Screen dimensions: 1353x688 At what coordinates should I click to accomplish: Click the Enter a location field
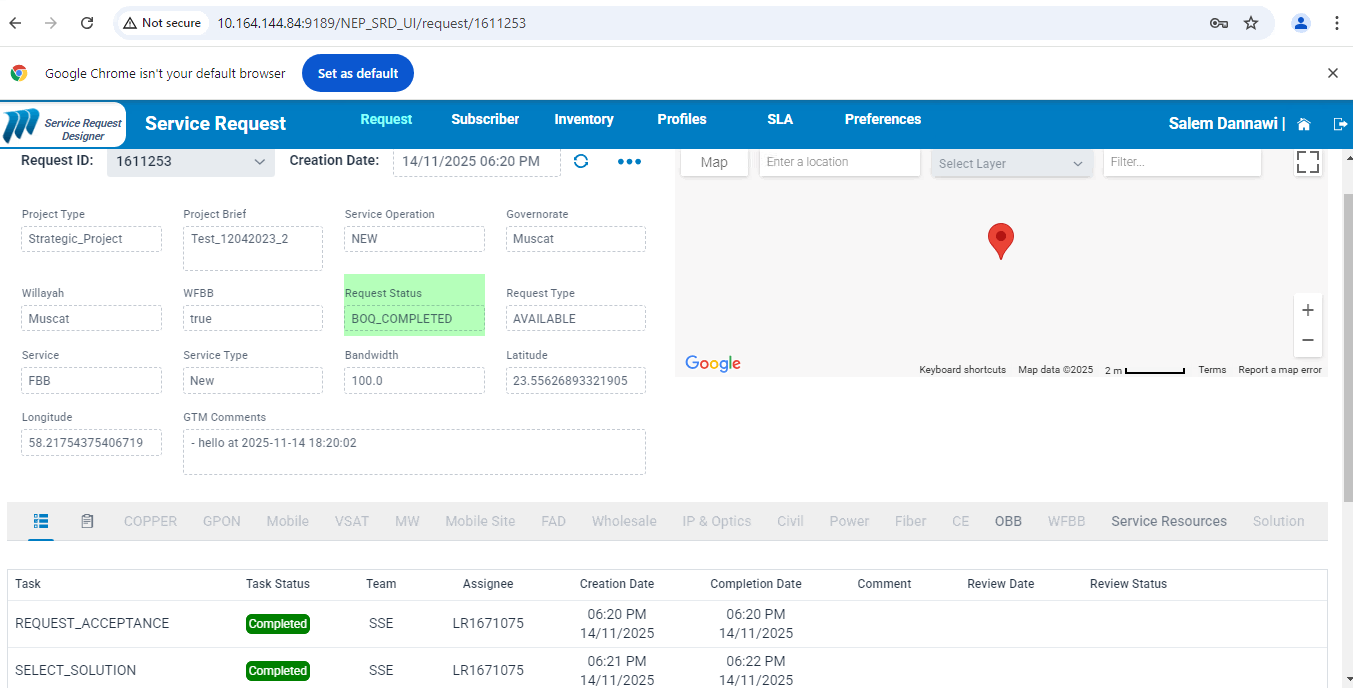pos(839,162)
